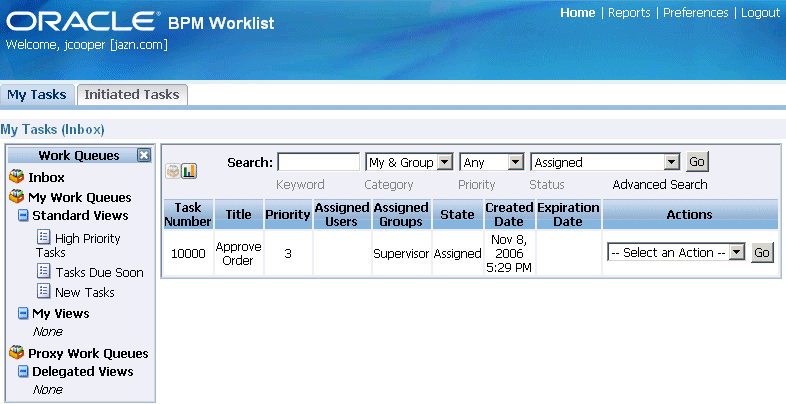Click the Assigned state cell in the task row
This screenshot has width=786, height=404.
click(x=457, y=254)
